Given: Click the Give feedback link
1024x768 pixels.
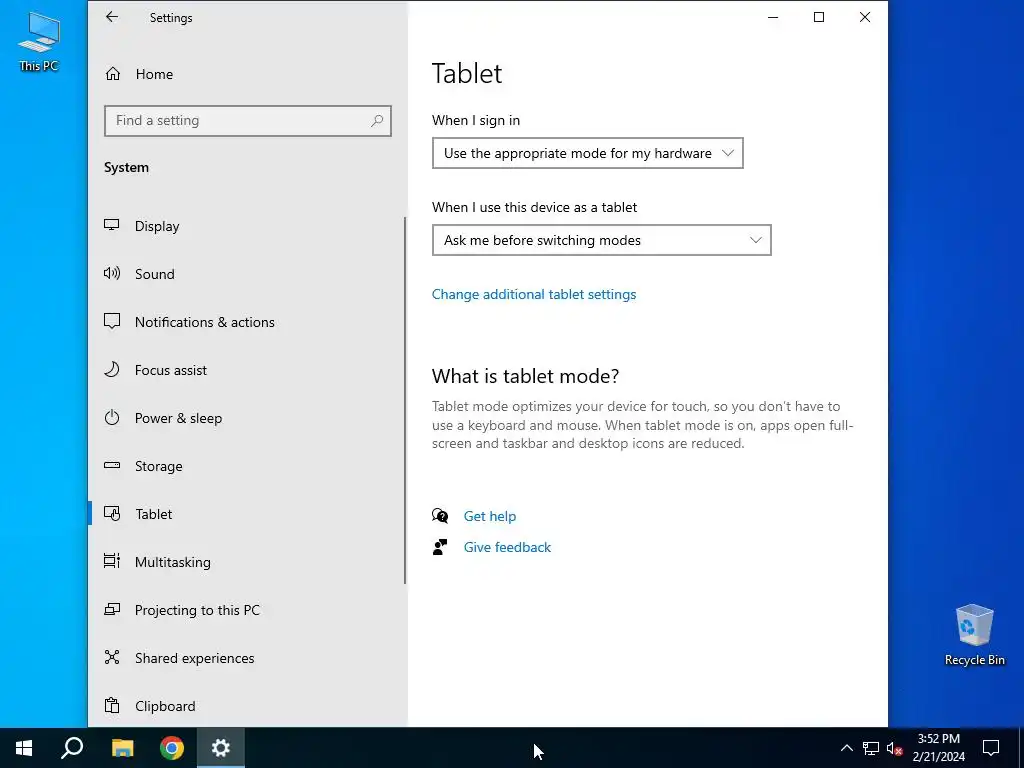Looking at the screenshot, I should click(507, 547).
